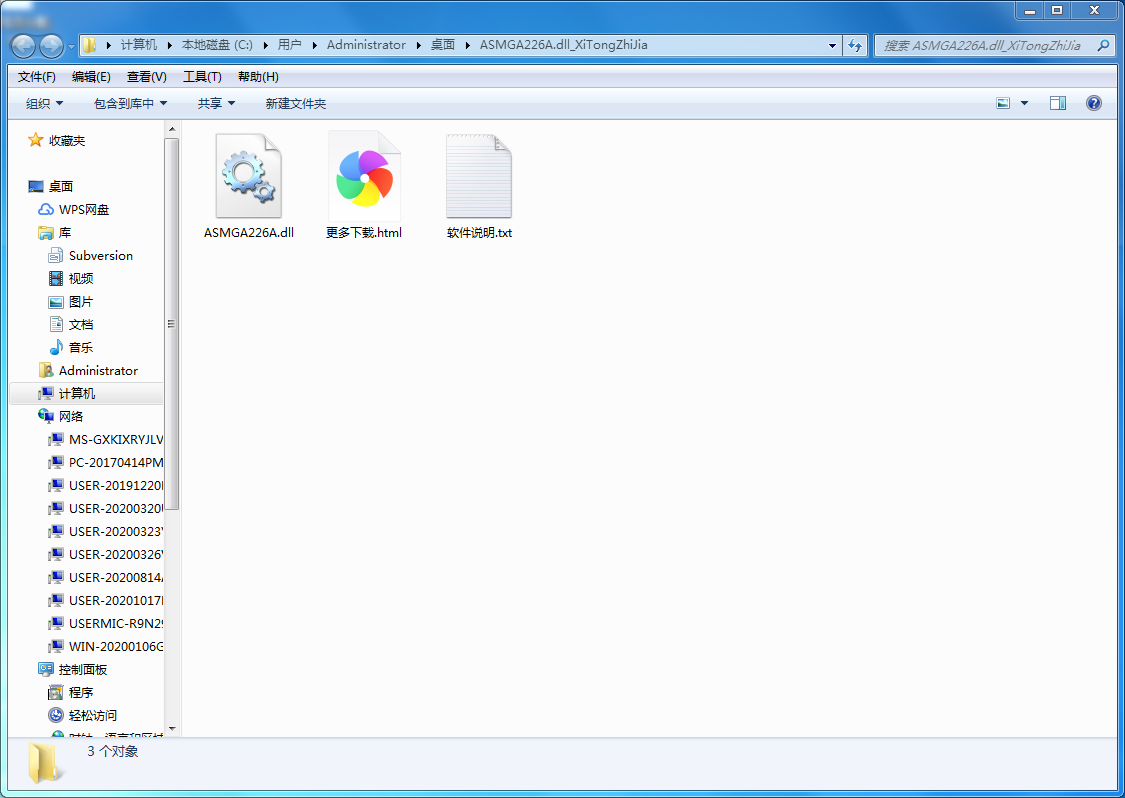Screen dimensions: 1125x798
Task: Change view with the view mode icon
Action: pos(1003,103)
